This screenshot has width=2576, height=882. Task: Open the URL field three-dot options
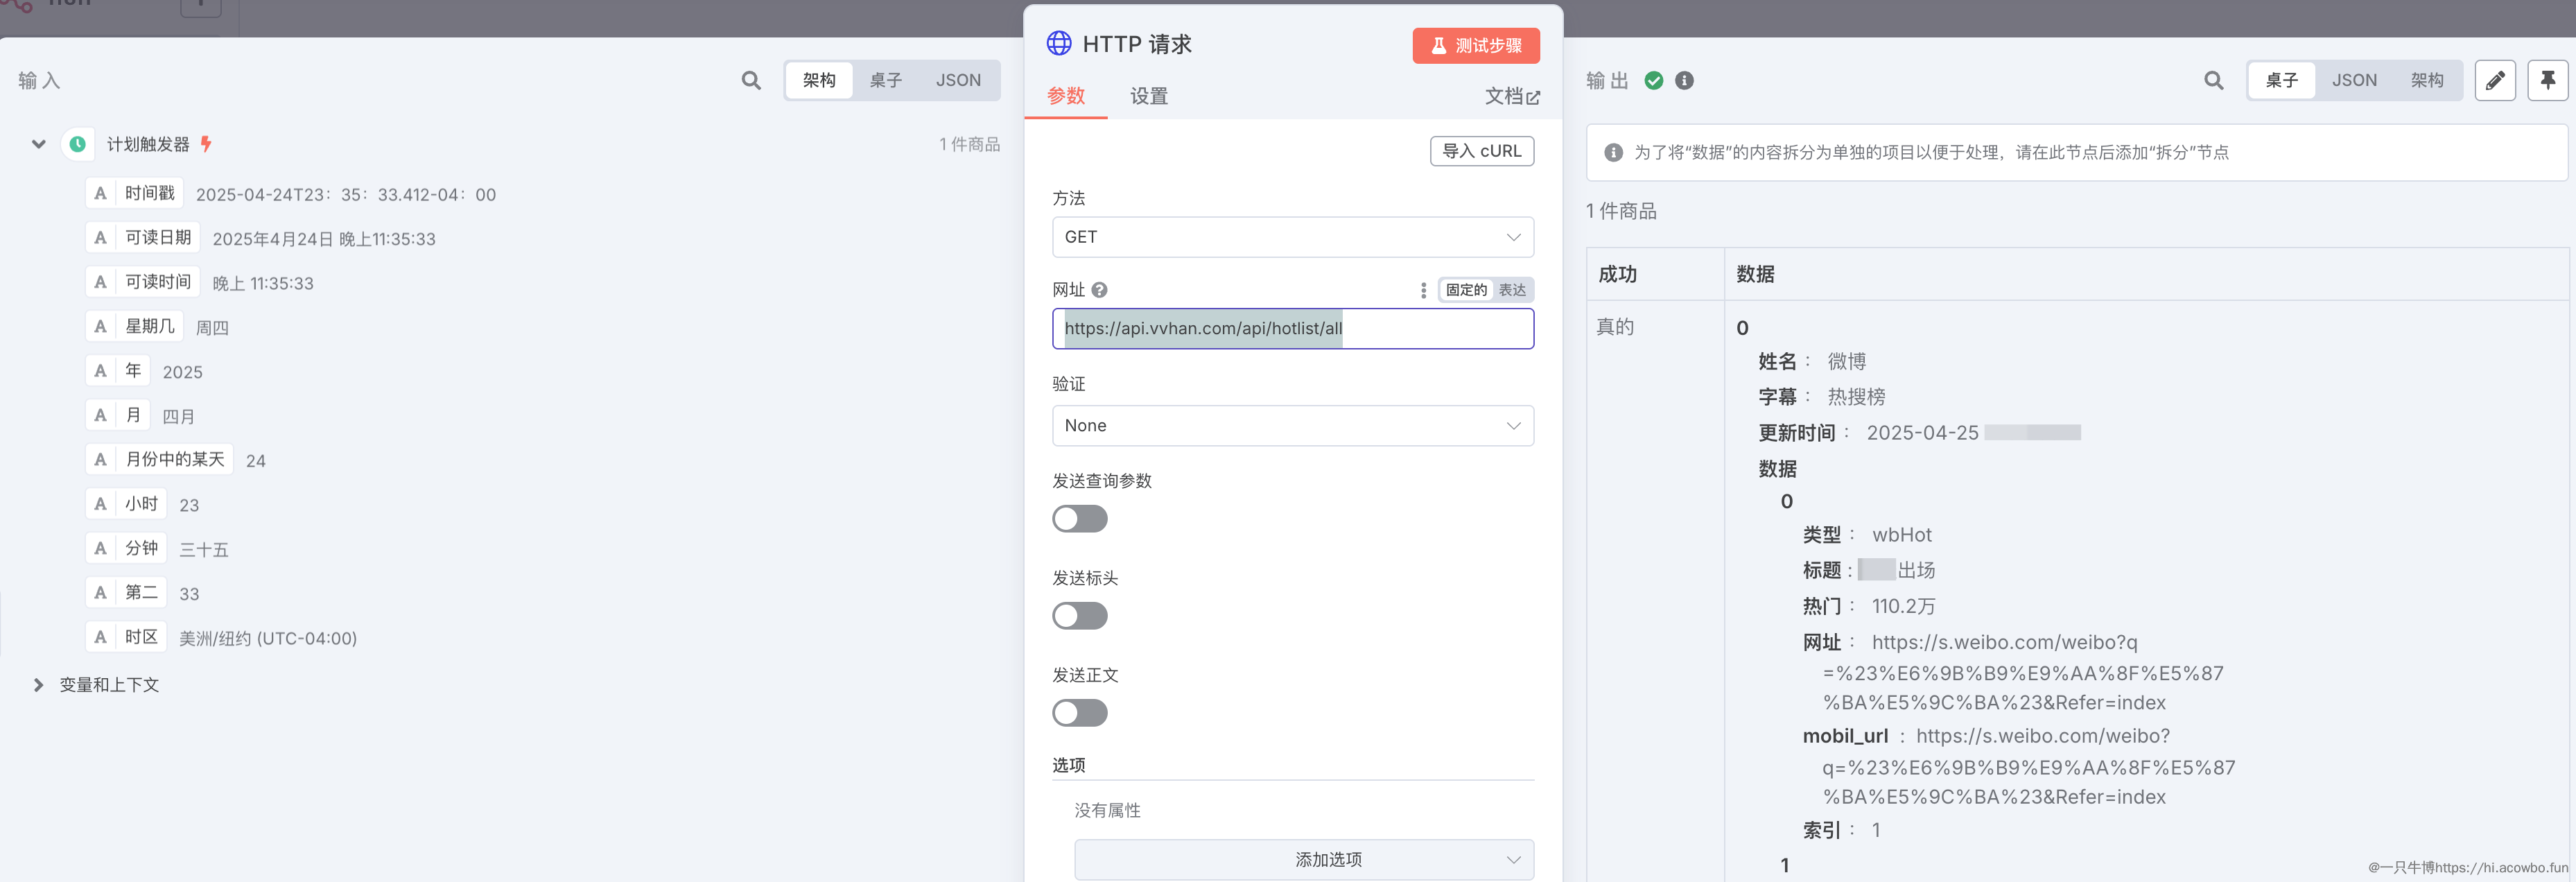1423,290
